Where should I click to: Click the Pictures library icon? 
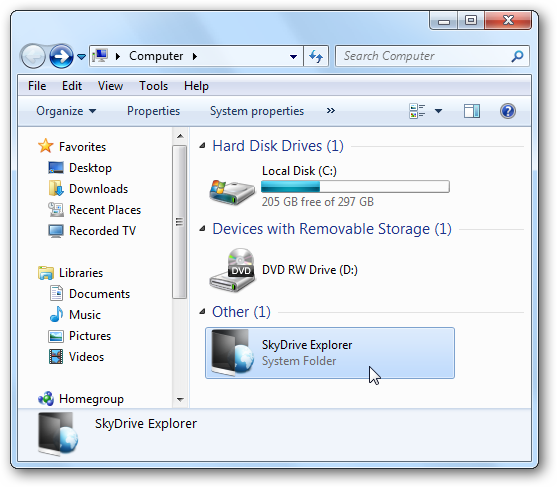click(56, 336)
